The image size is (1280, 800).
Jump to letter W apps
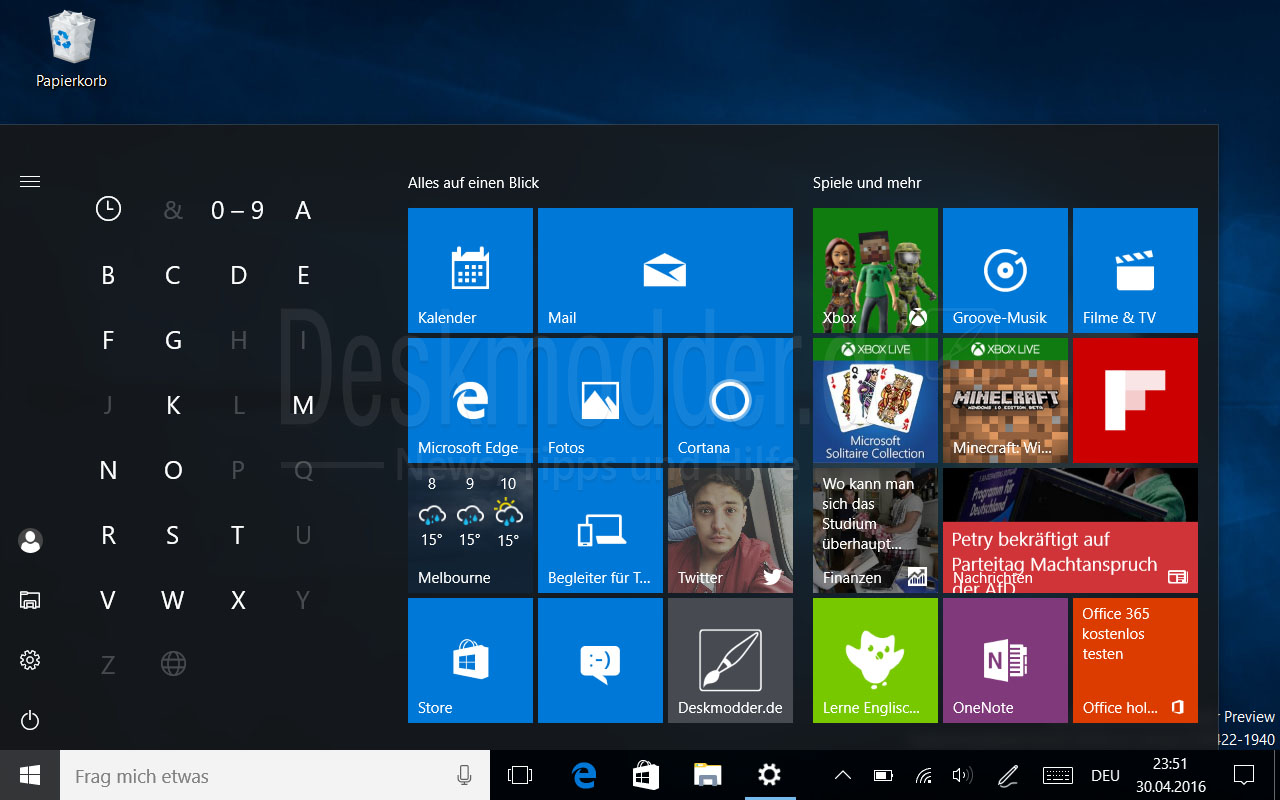click(x=173, y=600)
